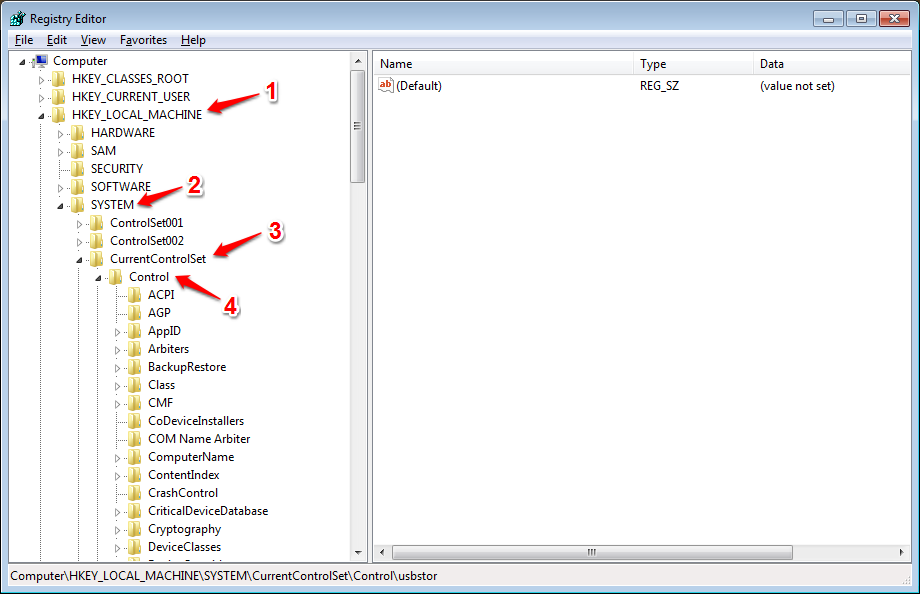This screenshot has width=920, height=594.
Task: Click the Registry Editor title bar icon
Action: pyautogui.click(x=18, y=19)
